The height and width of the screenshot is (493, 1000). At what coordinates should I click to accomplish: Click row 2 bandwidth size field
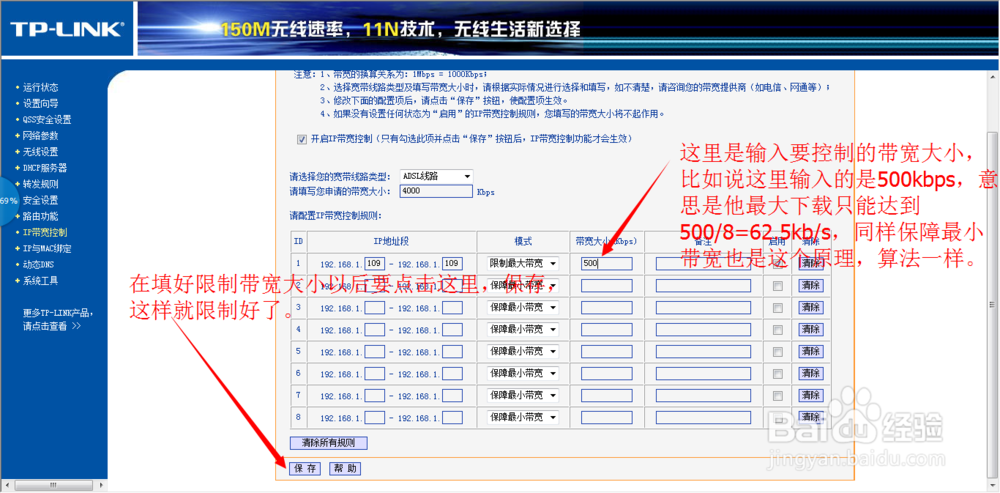coord(607,286)
